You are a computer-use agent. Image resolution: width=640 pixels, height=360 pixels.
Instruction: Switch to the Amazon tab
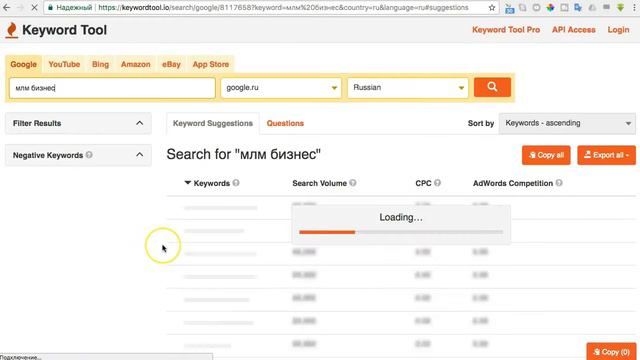tap(136, 64)
